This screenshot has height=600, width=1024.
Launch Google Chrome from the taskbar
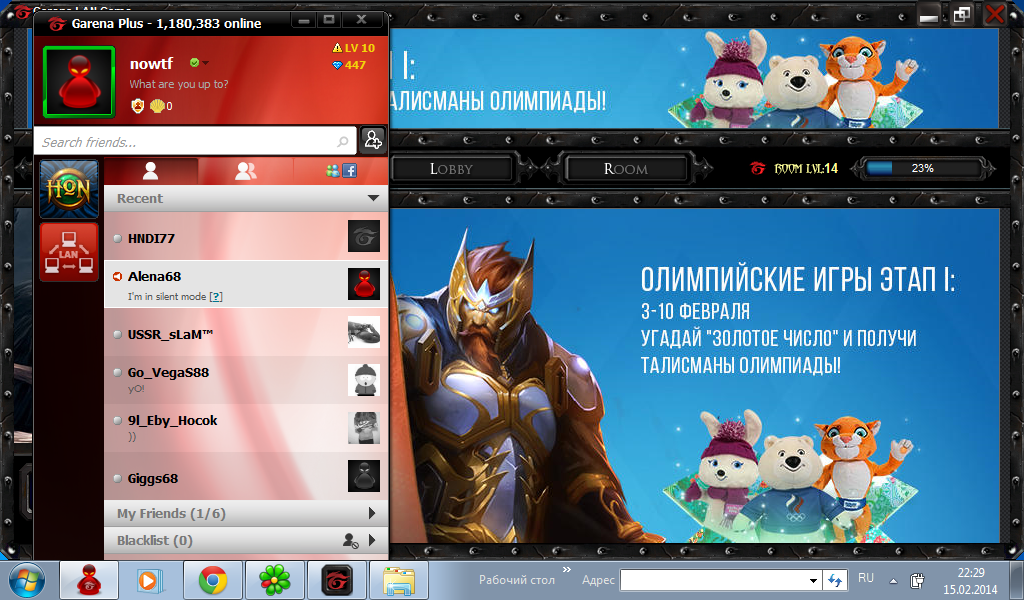coord(213,580)
